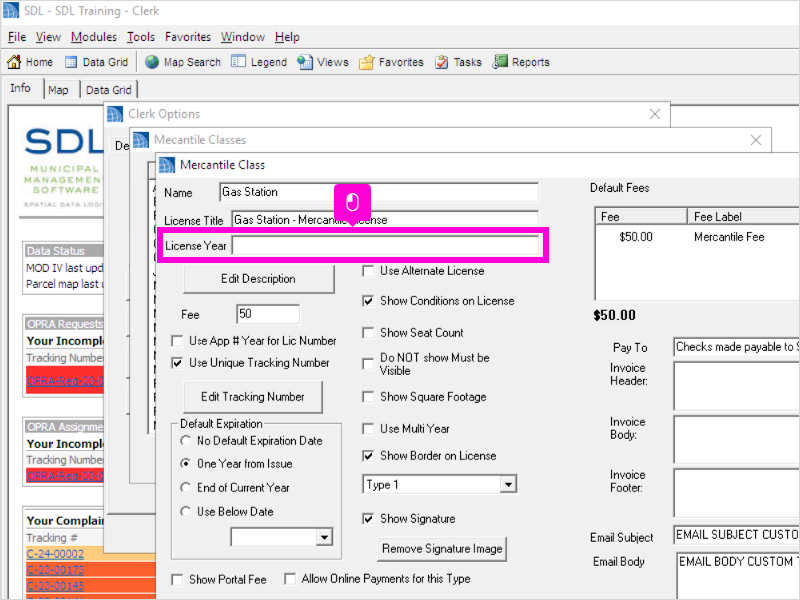Enable Show Seat Count checkbox

pyautogui.click(x=368, y=333)
